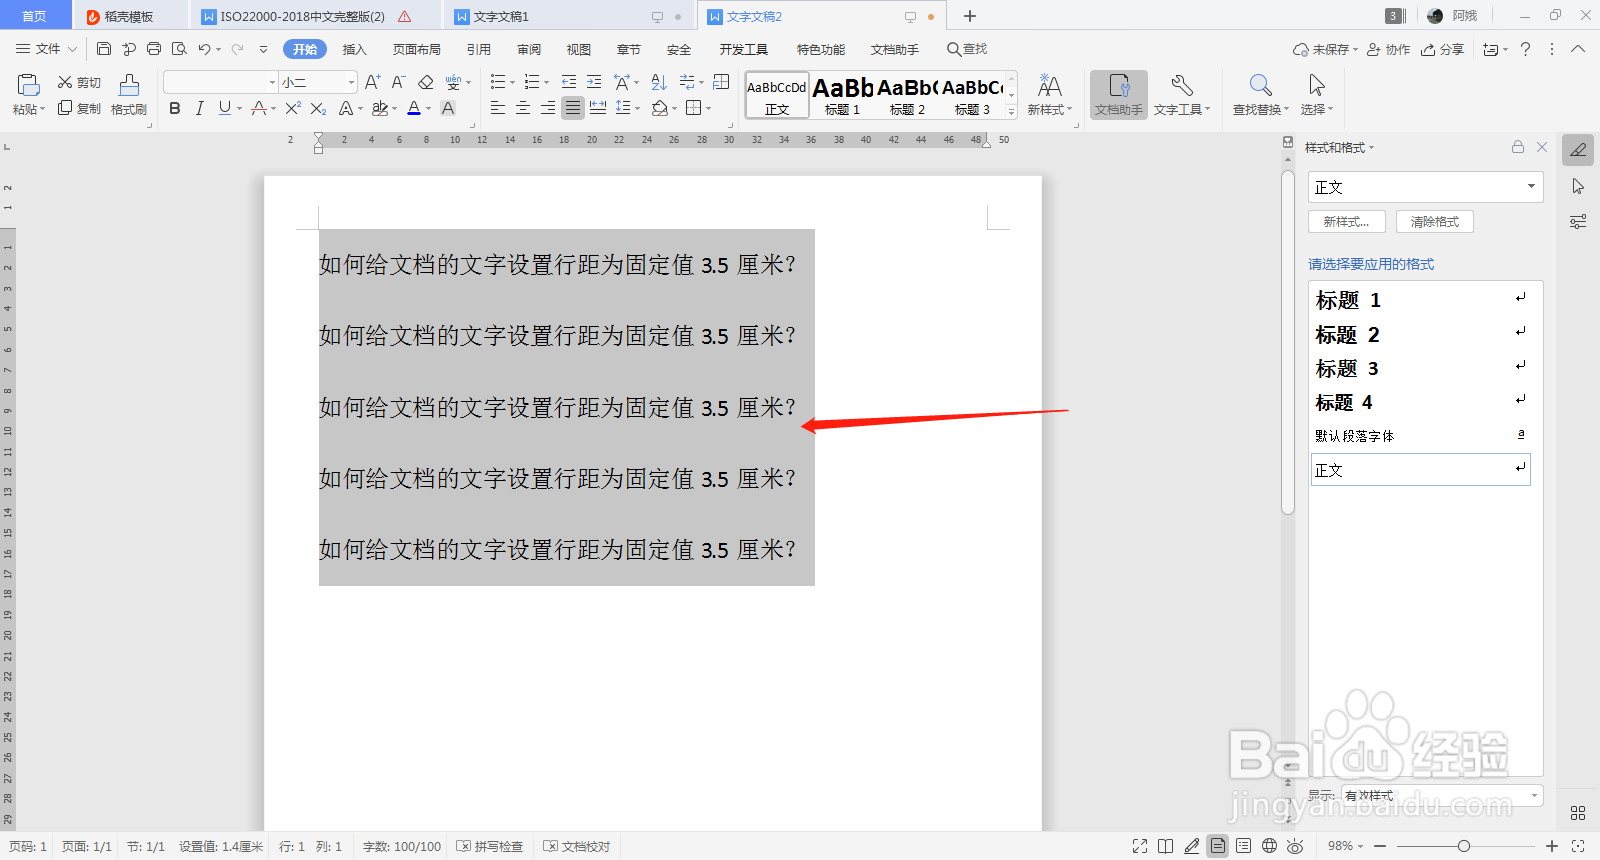The height and width of the screenshot is (860, 1600).
Task: Click the Paste clipboard icon
Action: pyautogui.click(x=28, y=86)
